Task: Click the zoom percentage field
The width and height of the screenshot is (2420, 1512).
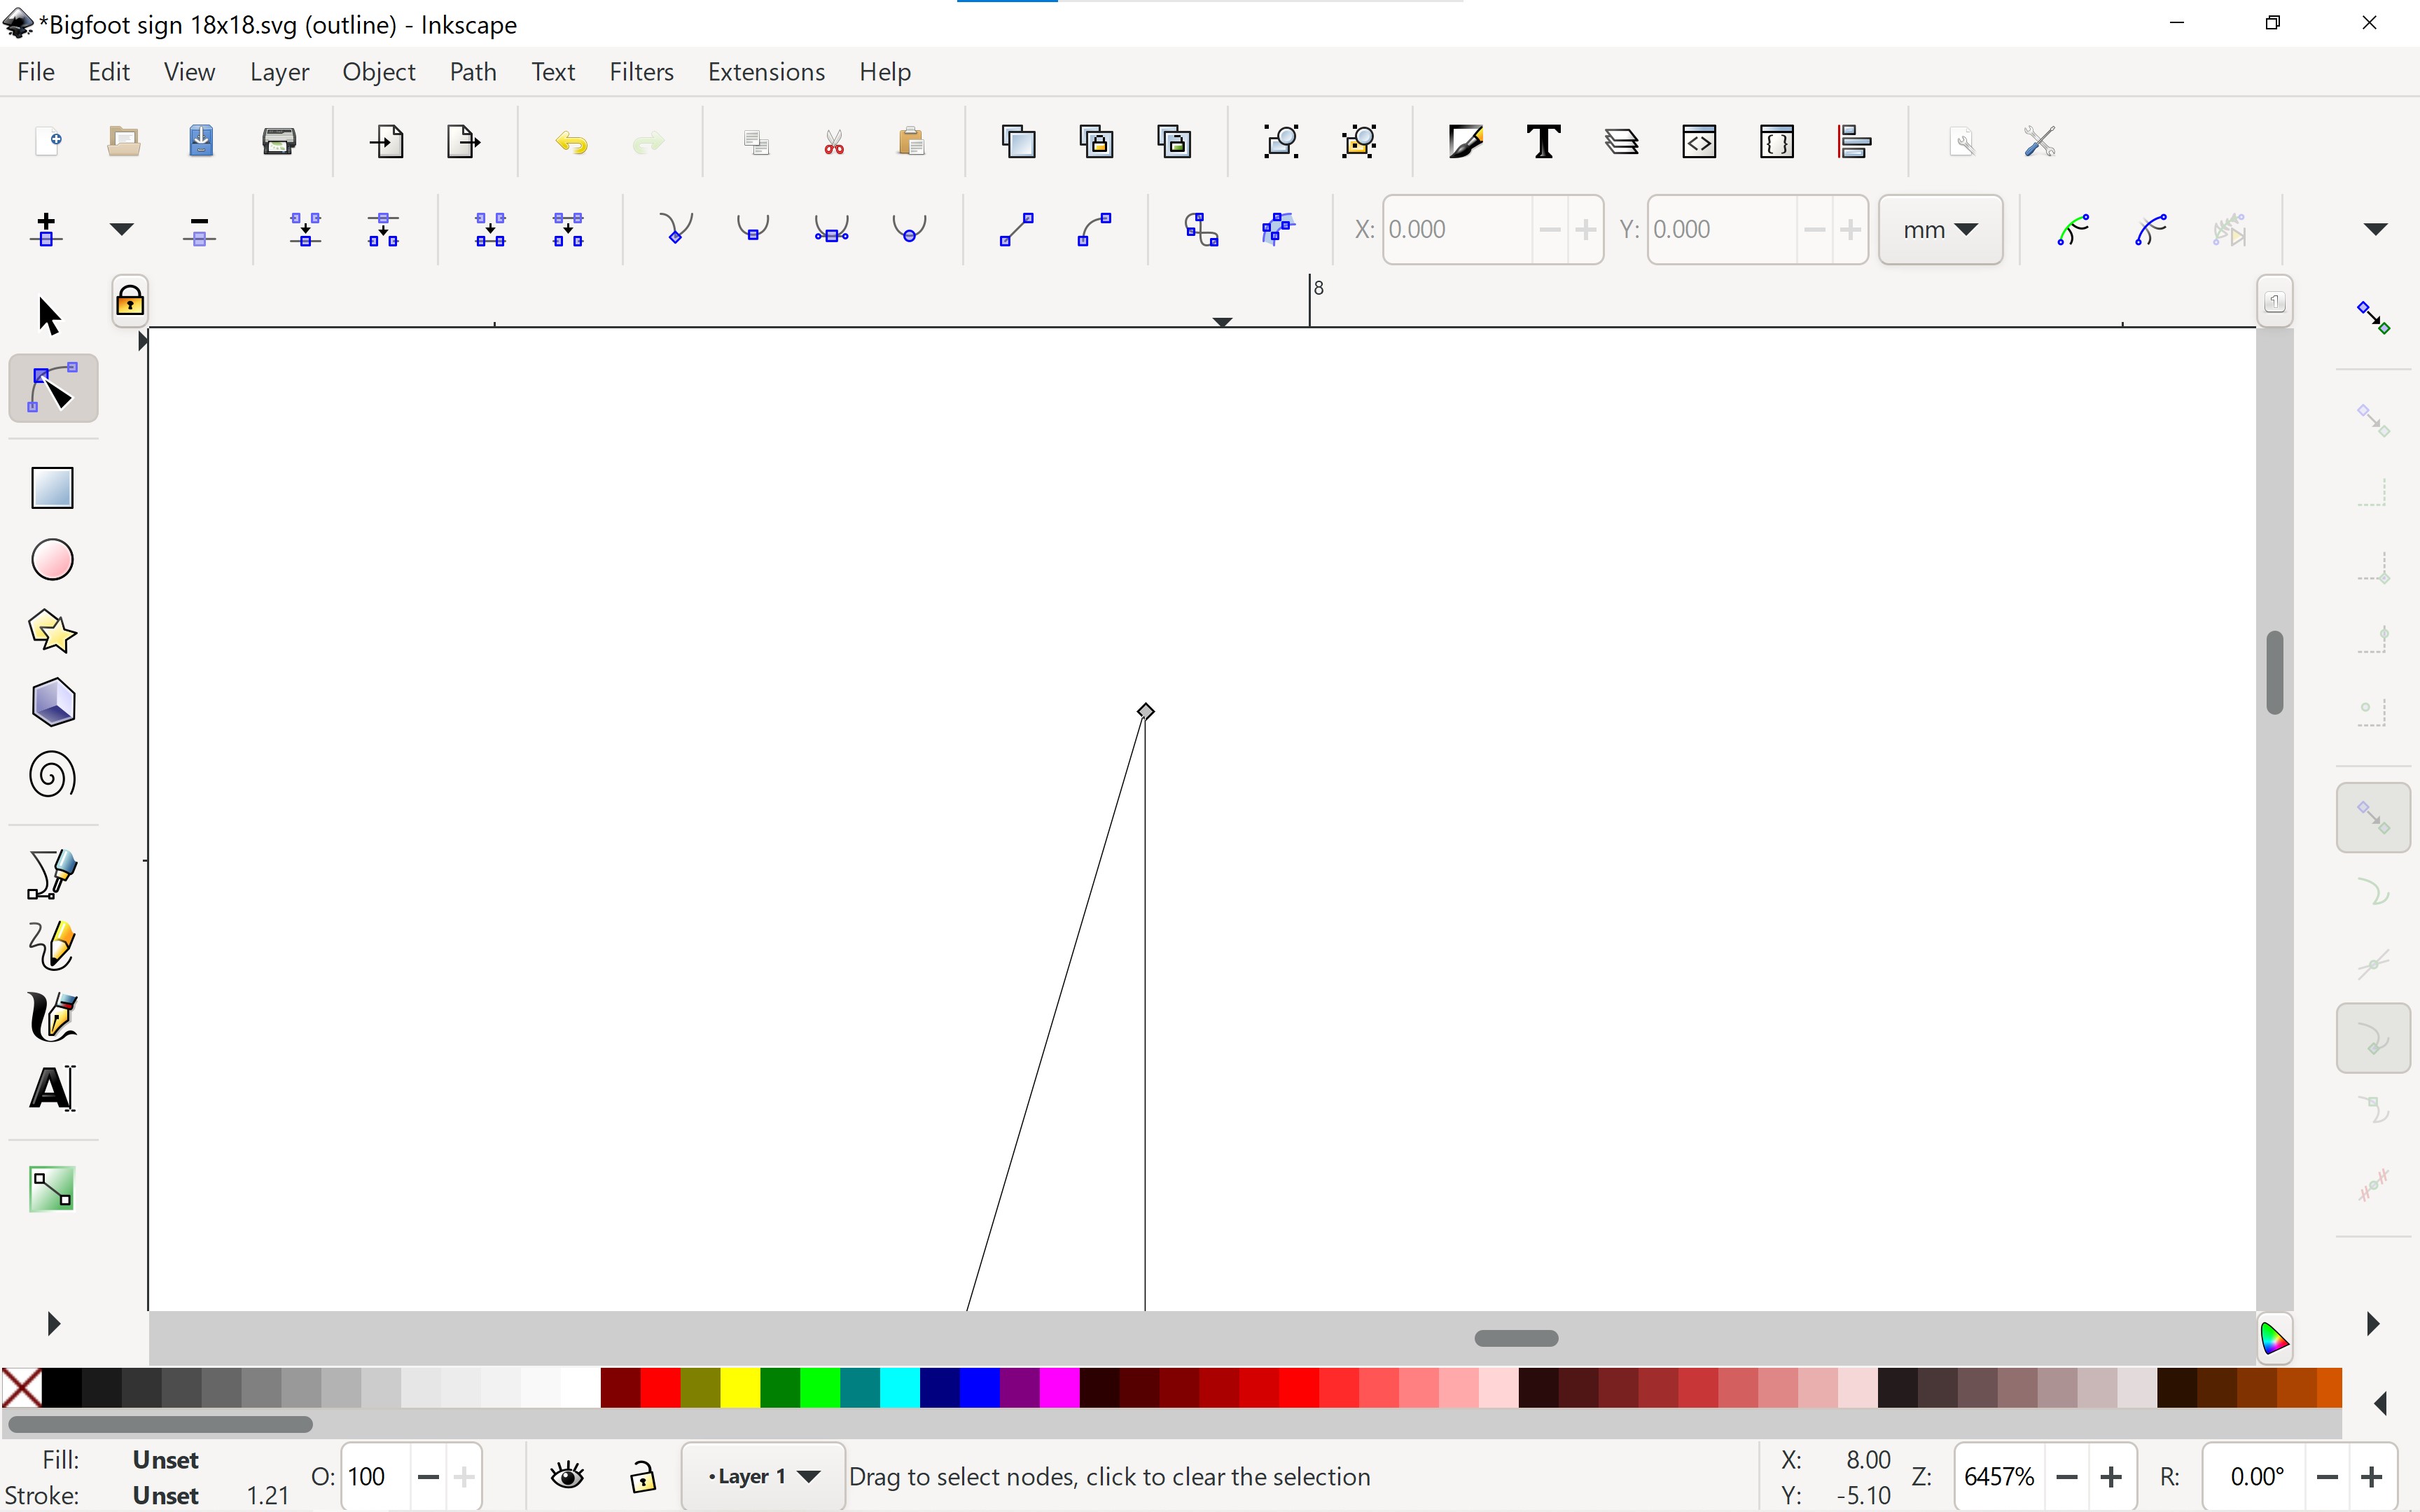Action: pyautogui.click(x=2000, y=1476)
